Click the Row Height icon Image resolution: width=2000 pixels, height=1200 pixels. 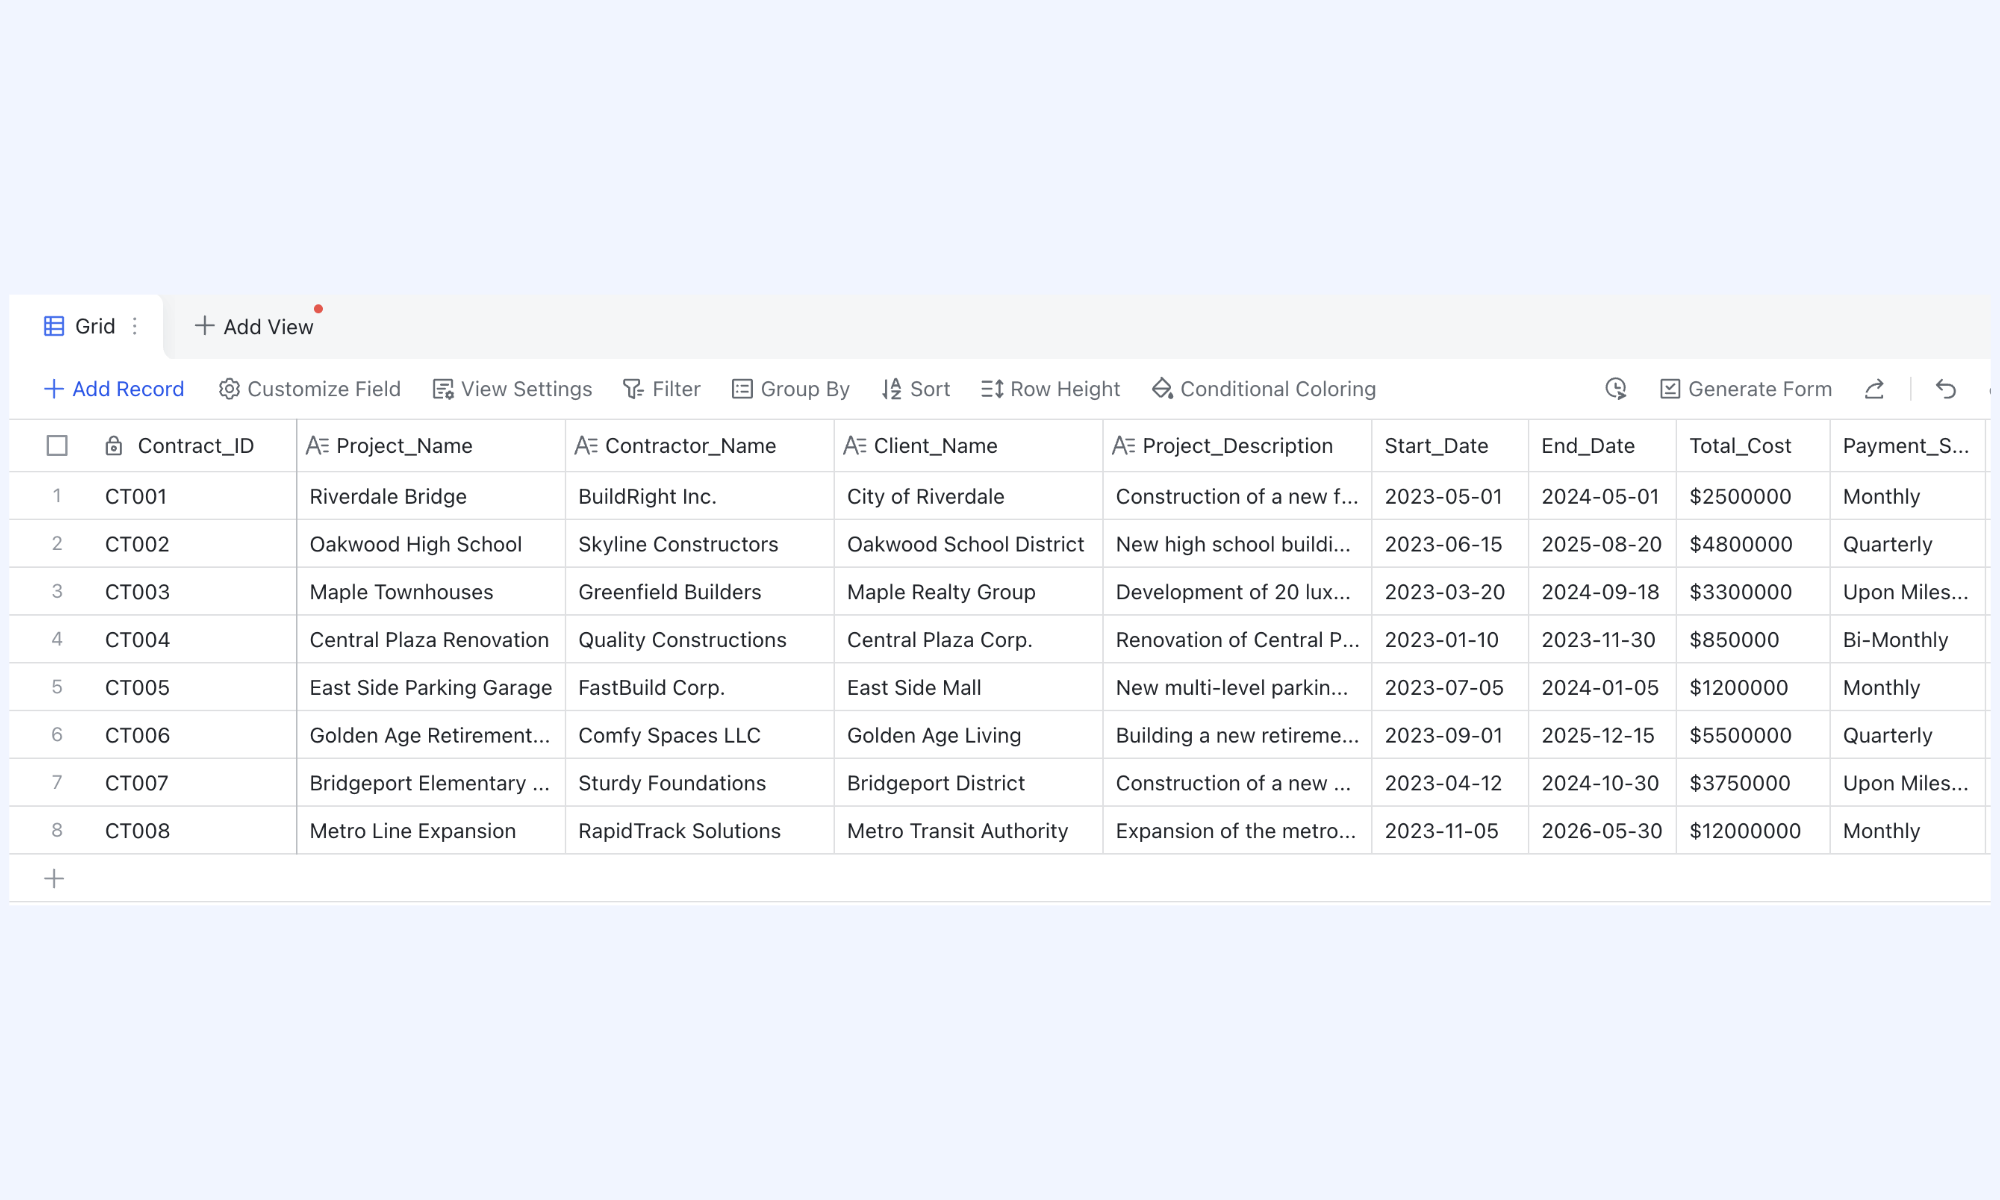[992, 389]
